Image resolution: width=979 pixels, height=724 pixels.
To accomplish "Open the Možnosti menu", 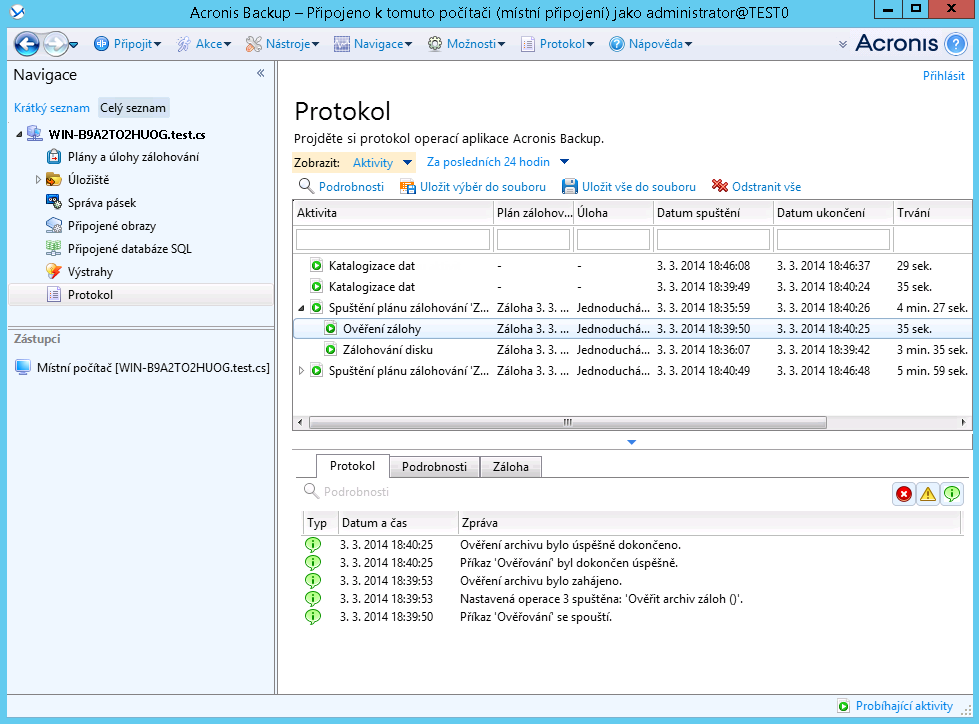I will [466, 44].
